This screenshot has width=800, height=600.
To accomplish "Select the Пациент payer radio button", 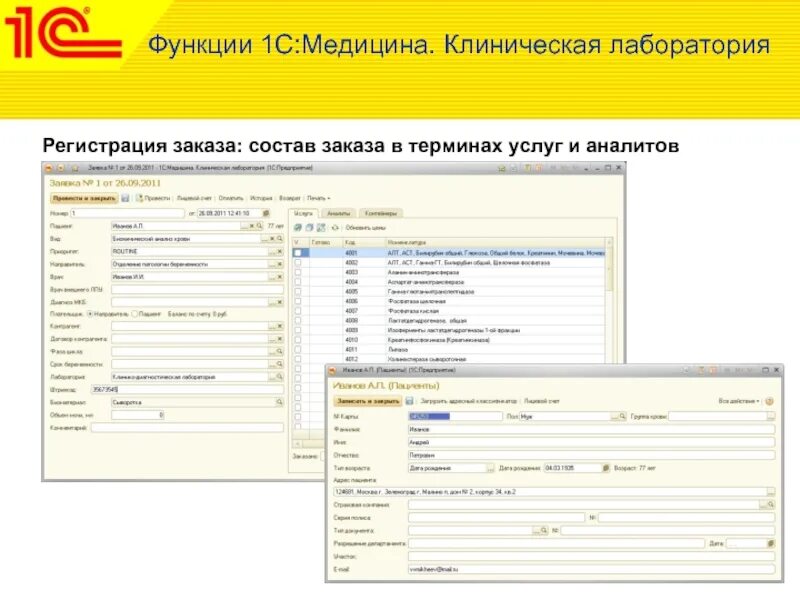I will [x=135, y=314].
